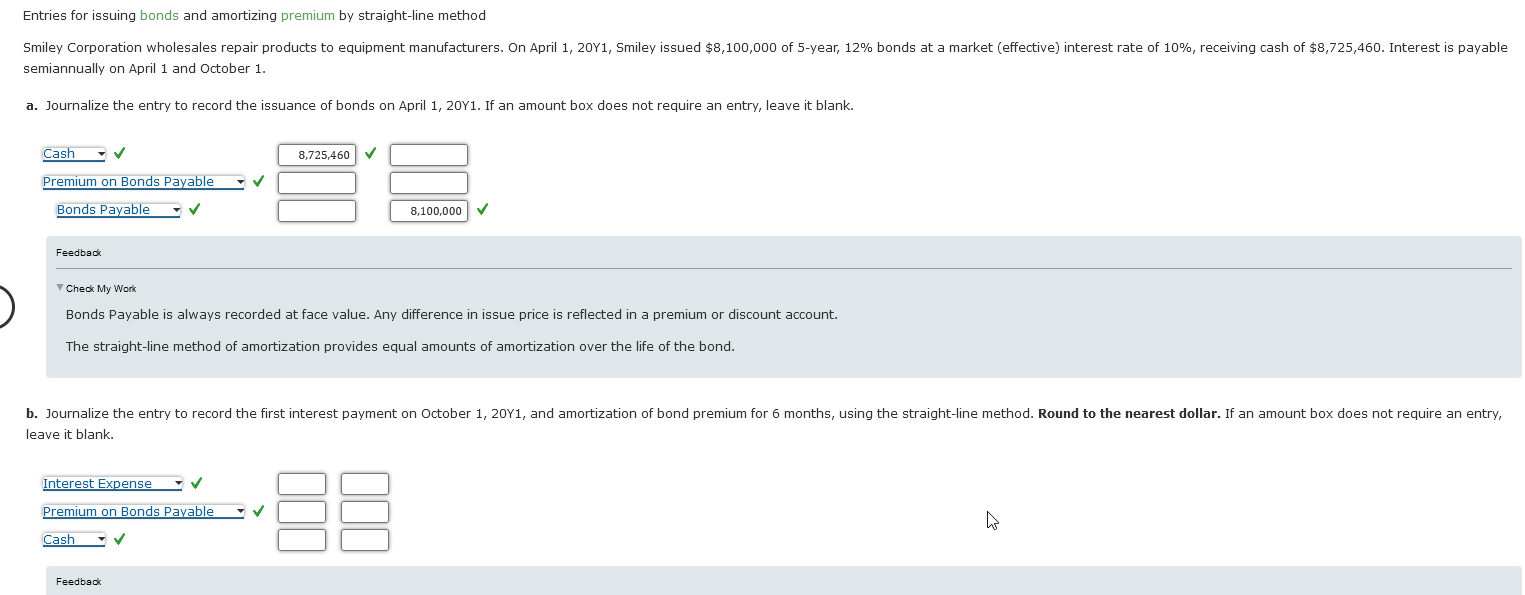Select the Feedback header under part b
The image size is (1525, 595).
click(x=78, y=581)
